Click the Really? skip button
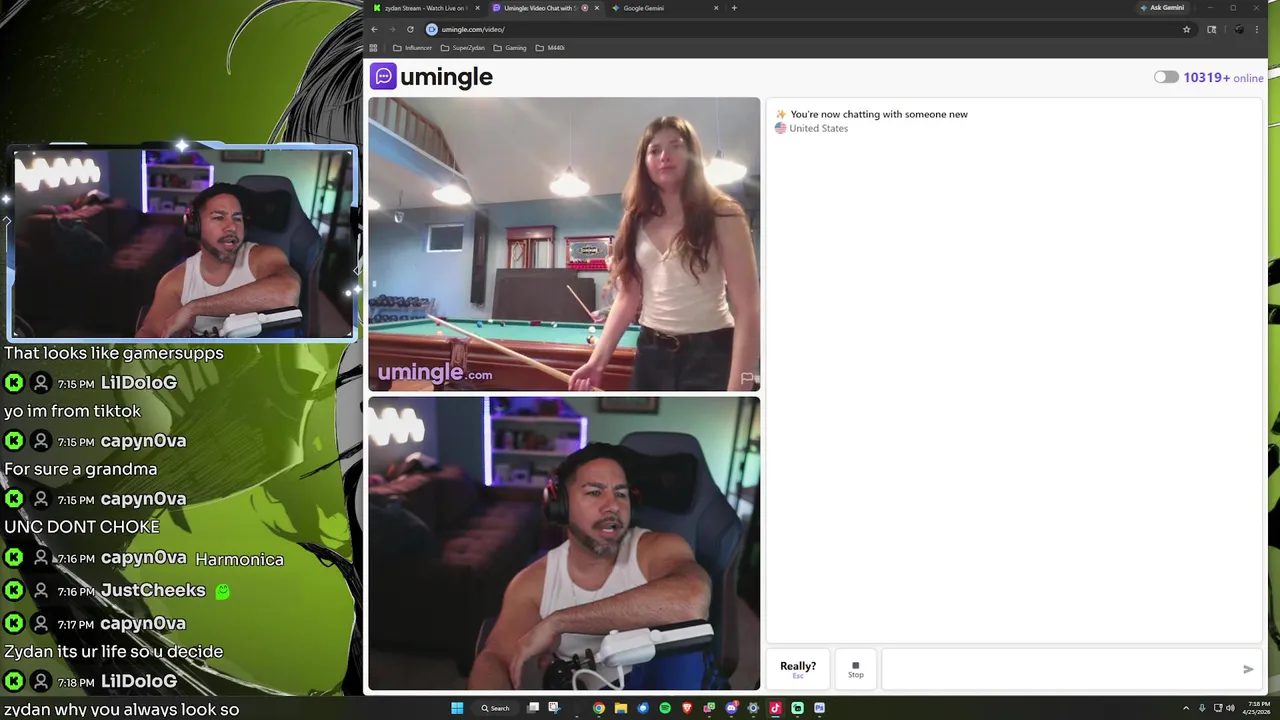This screenshot has height=720, width=1280. [798, 669]
